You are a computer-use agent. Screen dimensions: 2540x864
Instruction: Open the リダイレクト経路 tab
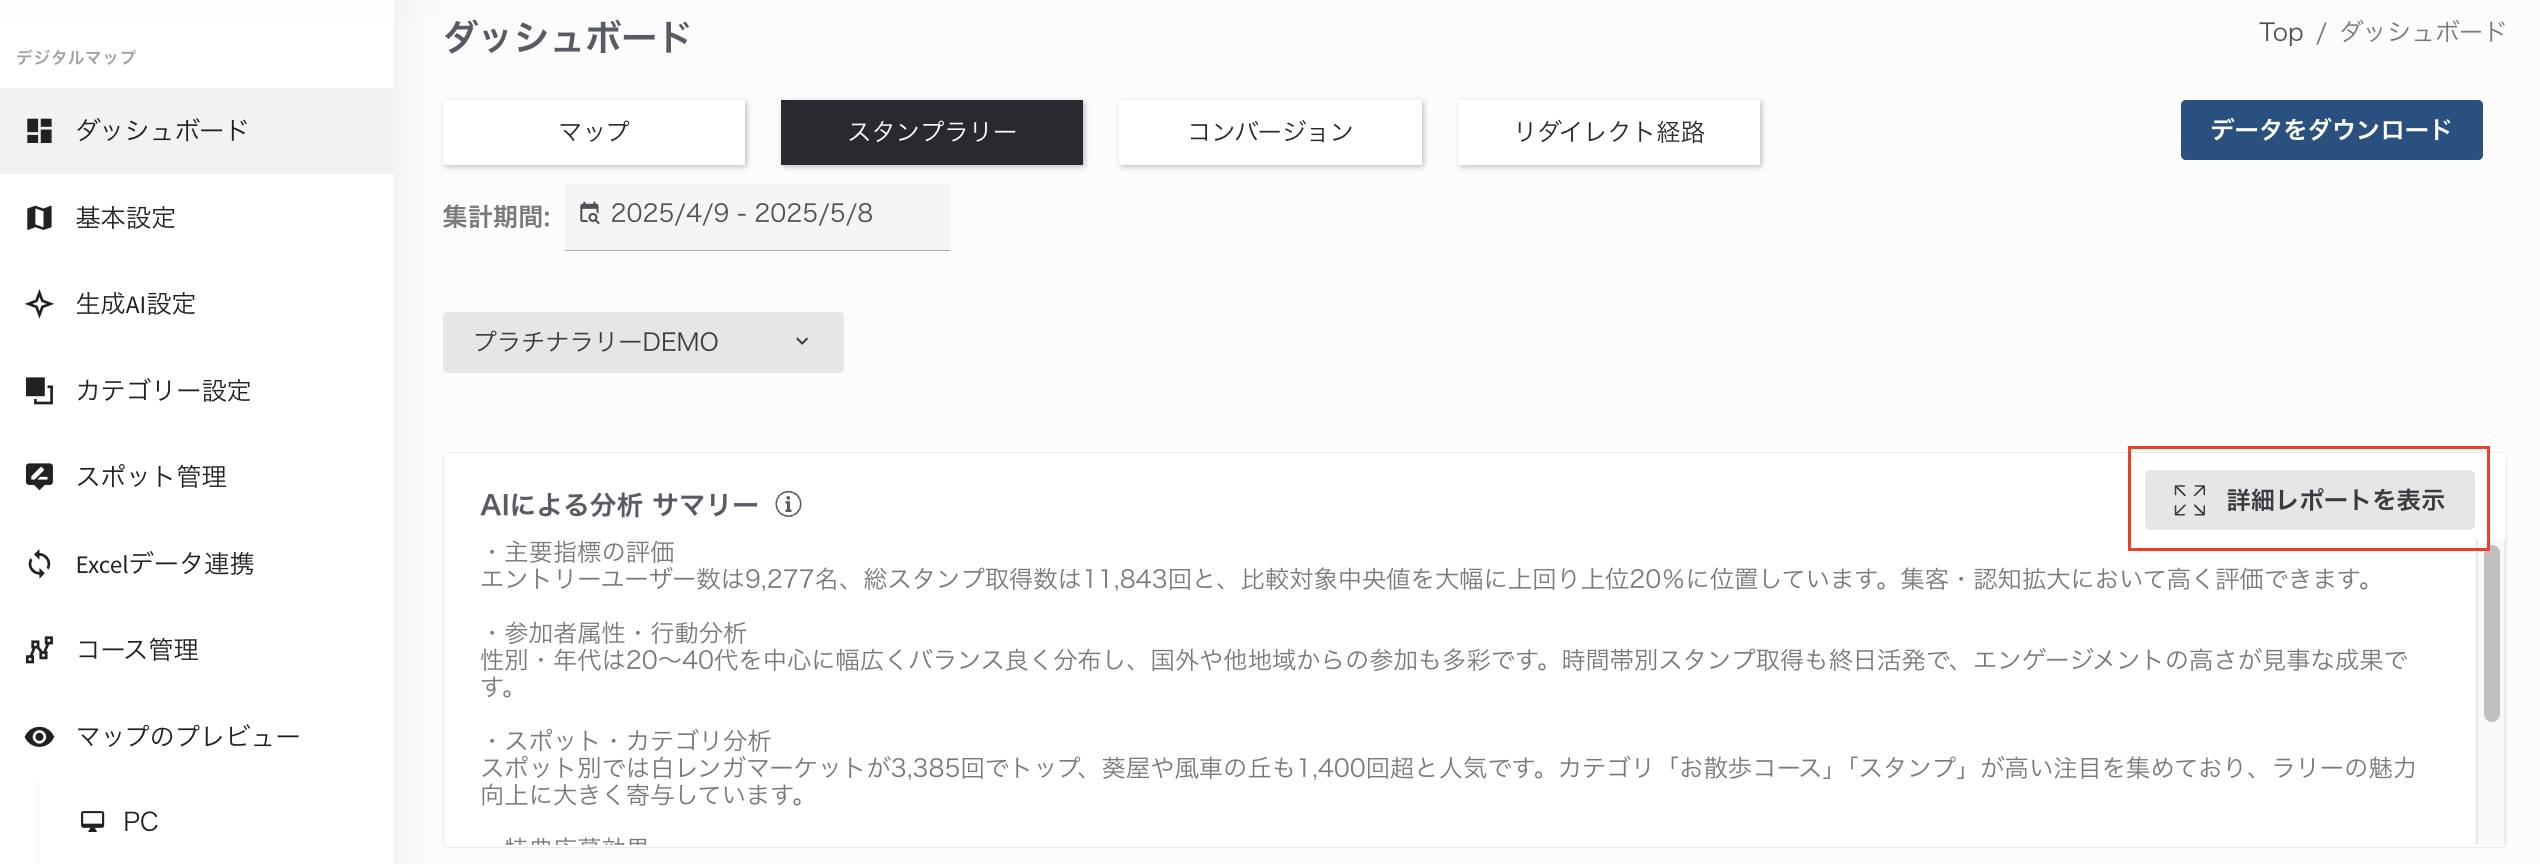pos(1609,131)
